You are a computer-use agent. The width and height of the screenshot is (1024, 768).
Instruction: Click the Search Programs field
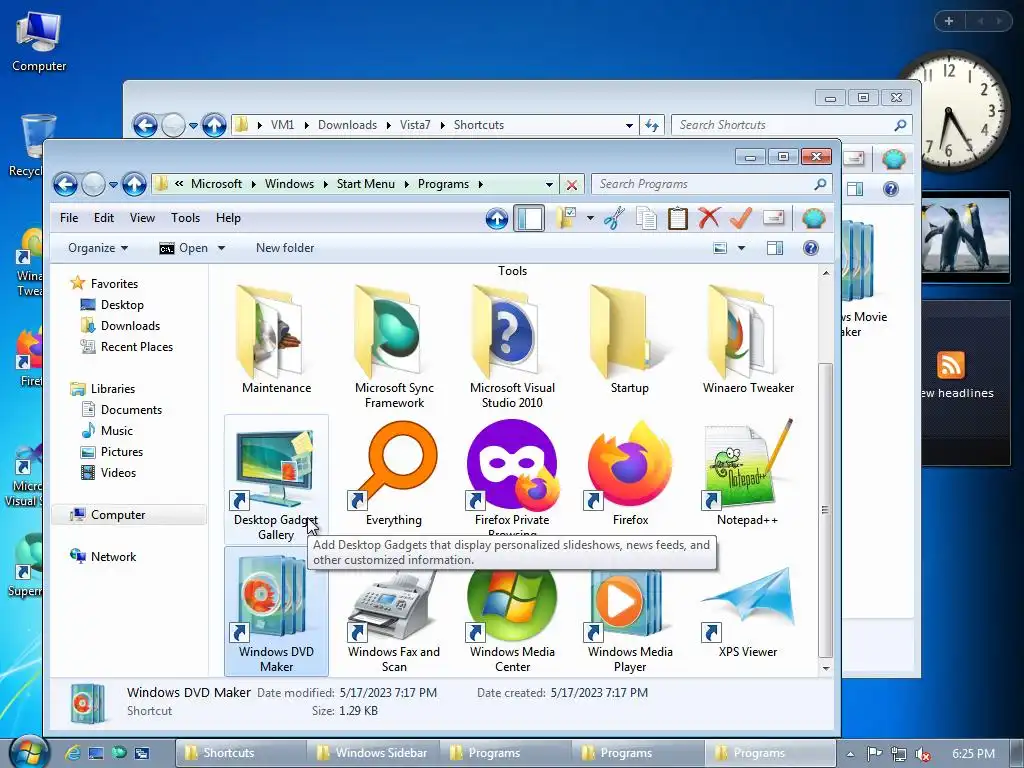click(711, 185)
